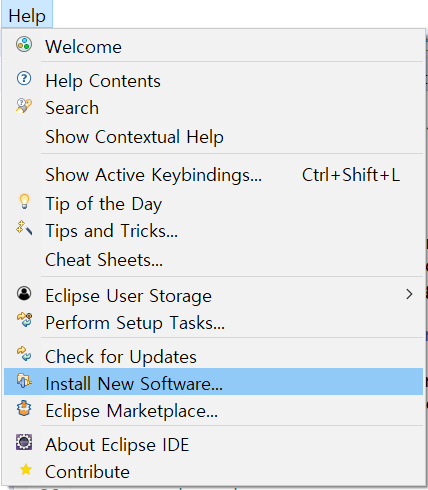Click the Tips and Tricks wand icon

pyautogui.click(x=24, y=228)
